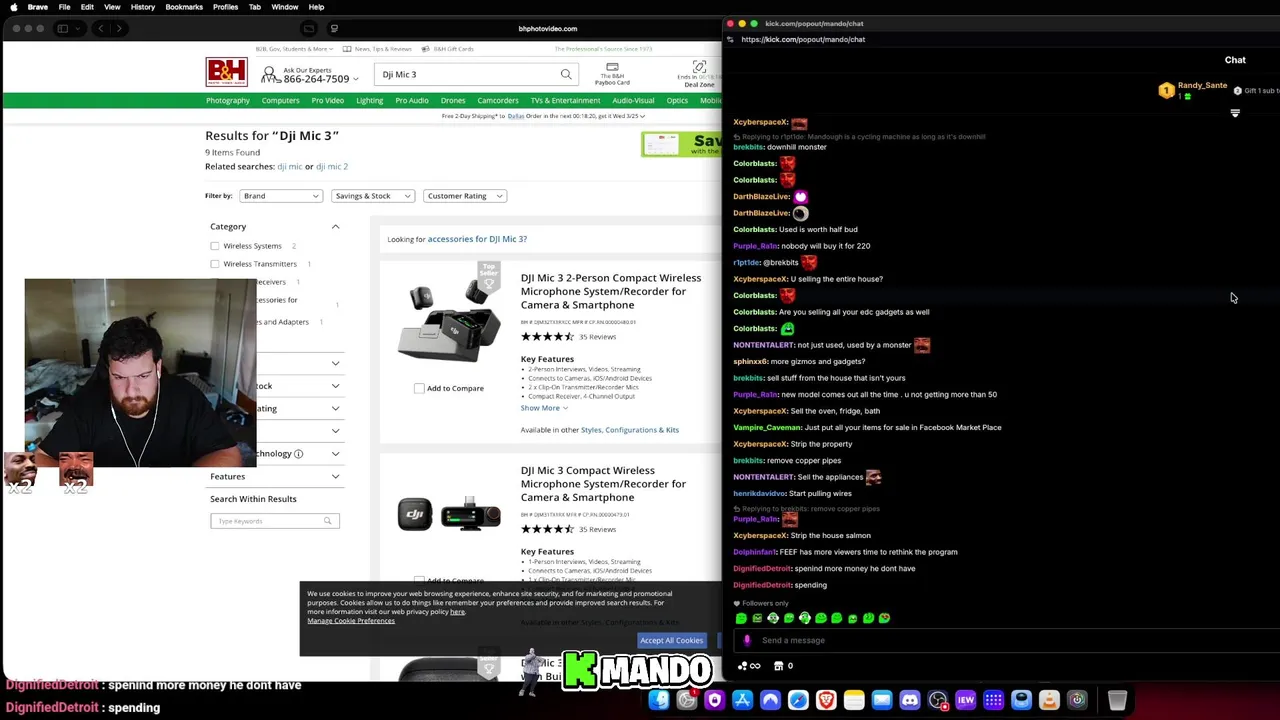Open the 35 Reviews link of first product
1280x720 pixels.
click(597, 337)
